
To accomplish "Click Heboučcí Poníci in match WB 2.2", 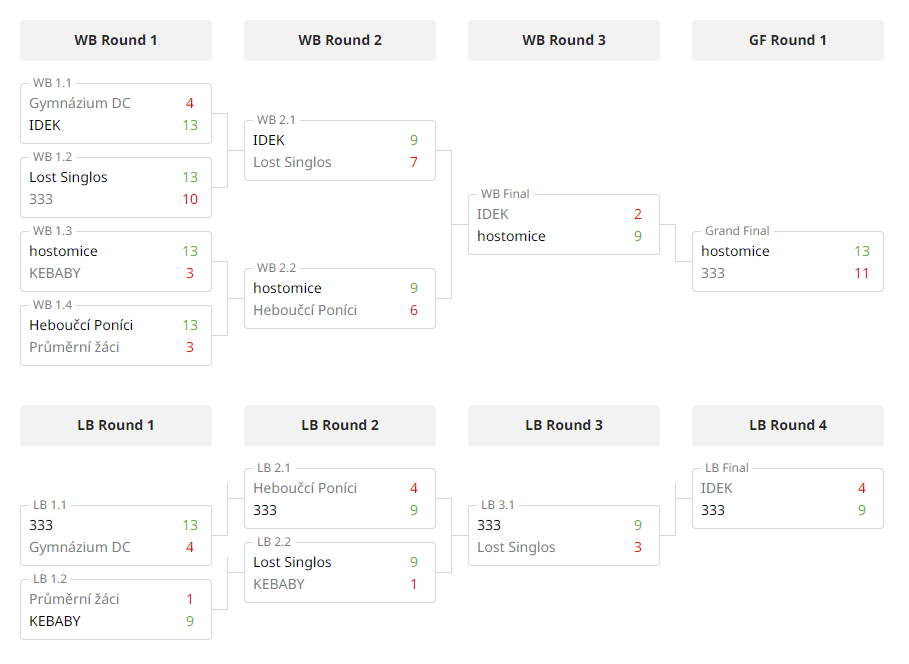I will pos(305,310).
